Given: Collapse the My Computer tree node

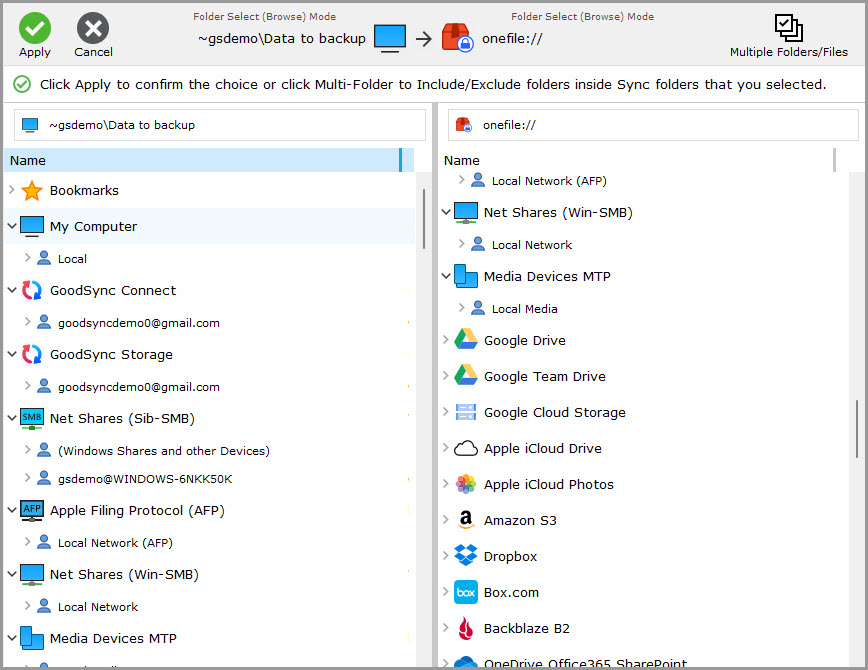Looking at the screenshot, I should click(11, 226).
